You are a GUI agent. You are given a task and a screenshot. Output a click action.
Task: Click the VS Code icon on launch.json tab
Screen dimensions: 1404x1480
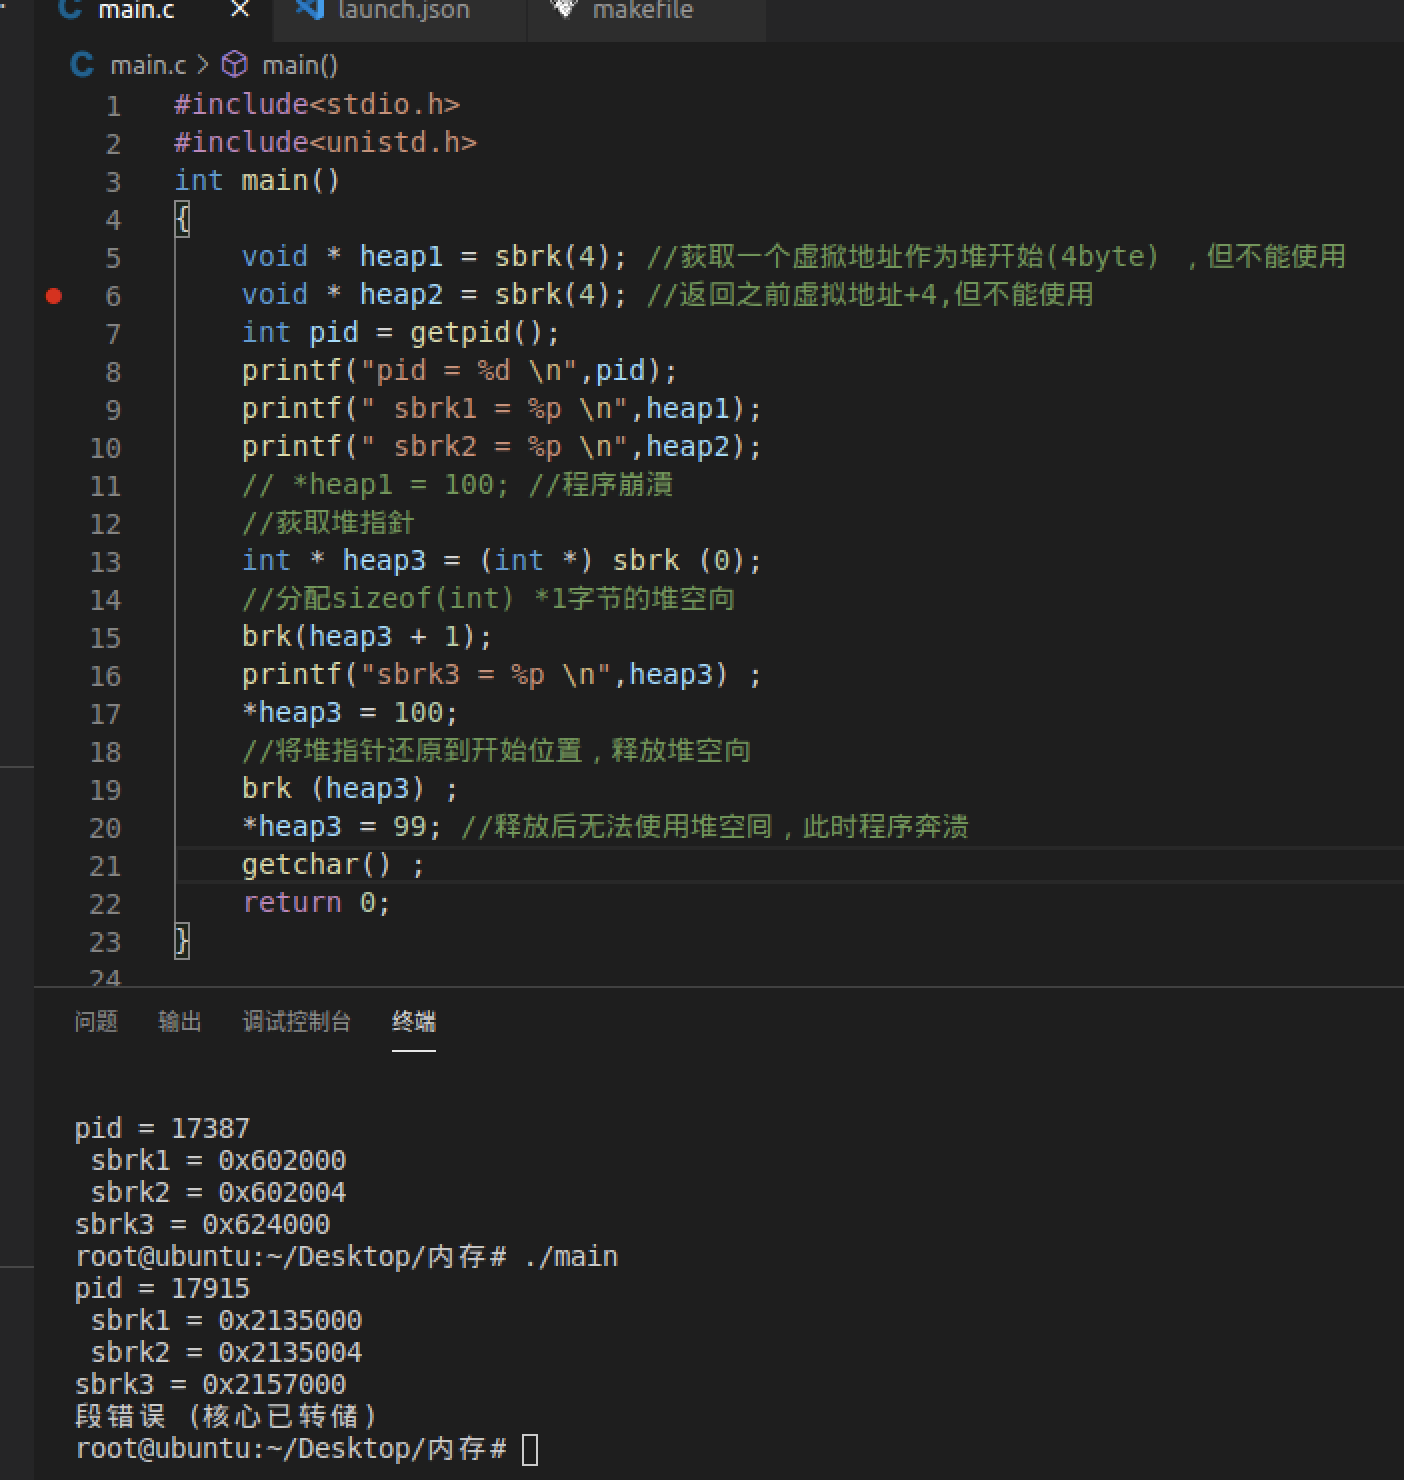[x=310, y=10]
